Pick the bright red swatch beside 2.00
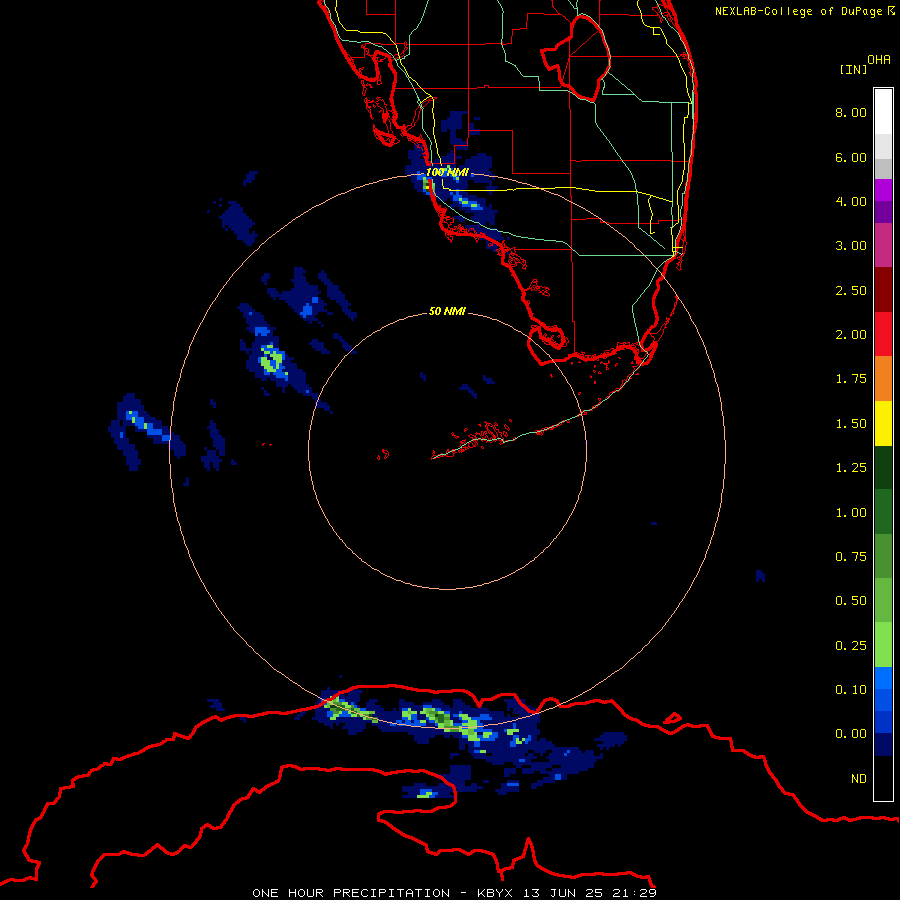The height and width of the screenshot is (900, 900). click(x=883, y=334)
